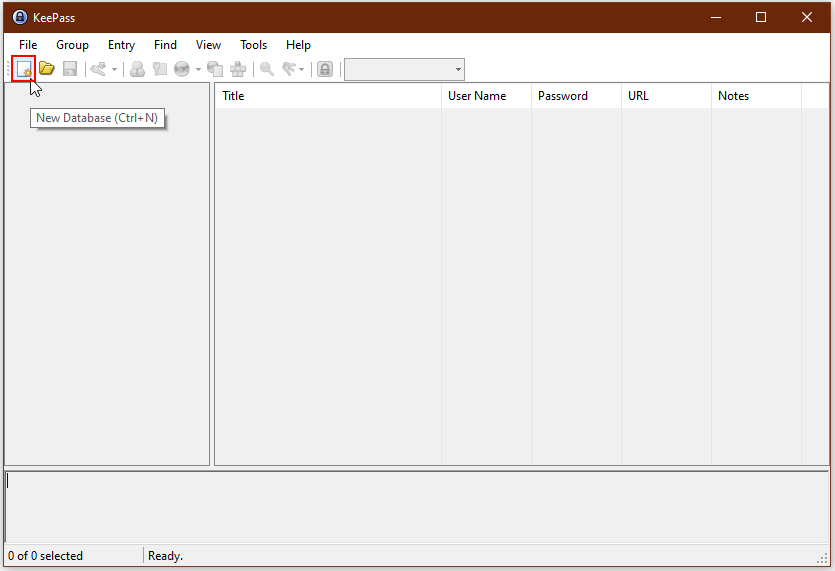Click the KeePass lock icon in title bar

pos(20,17)
